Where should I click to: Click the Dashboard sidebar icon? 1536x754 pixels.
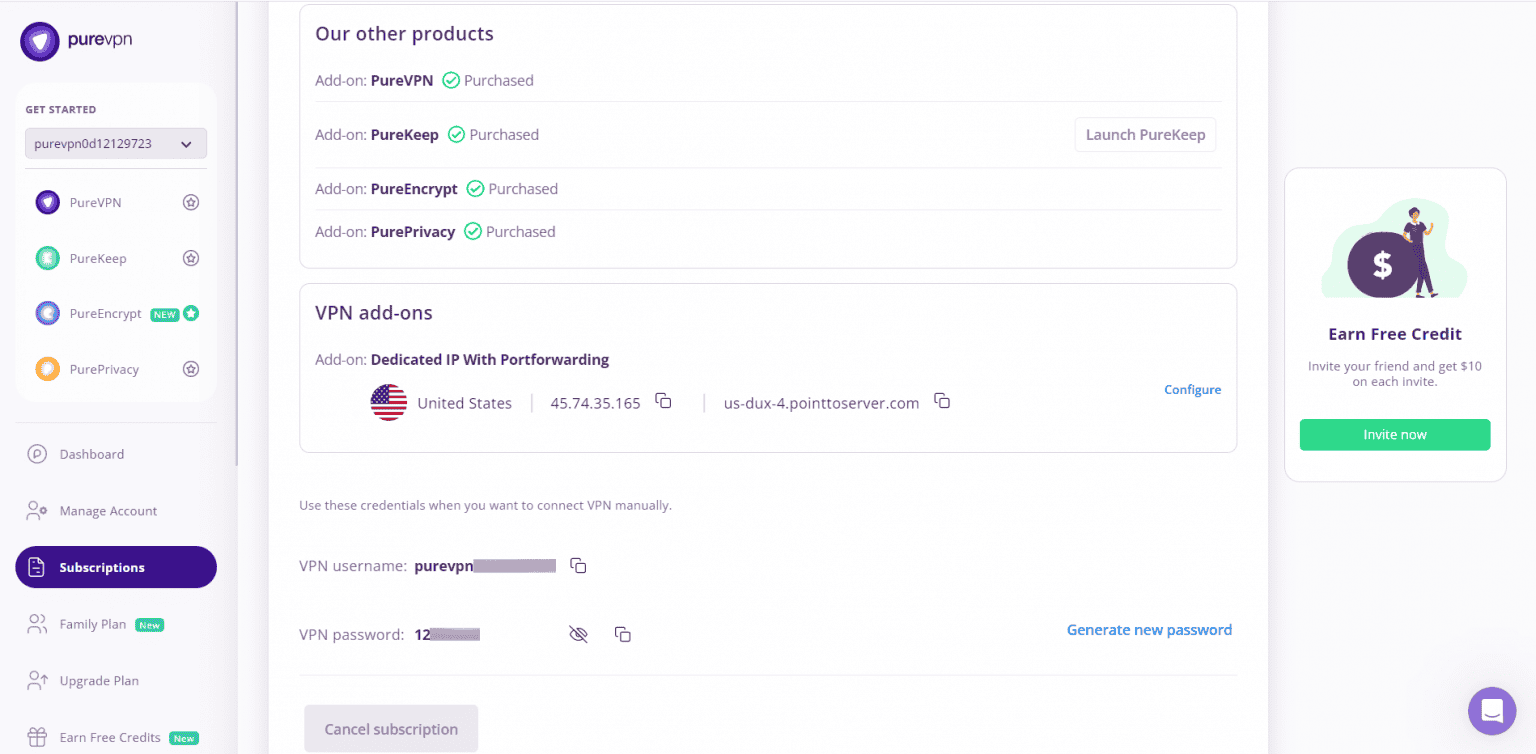[37, 454]
